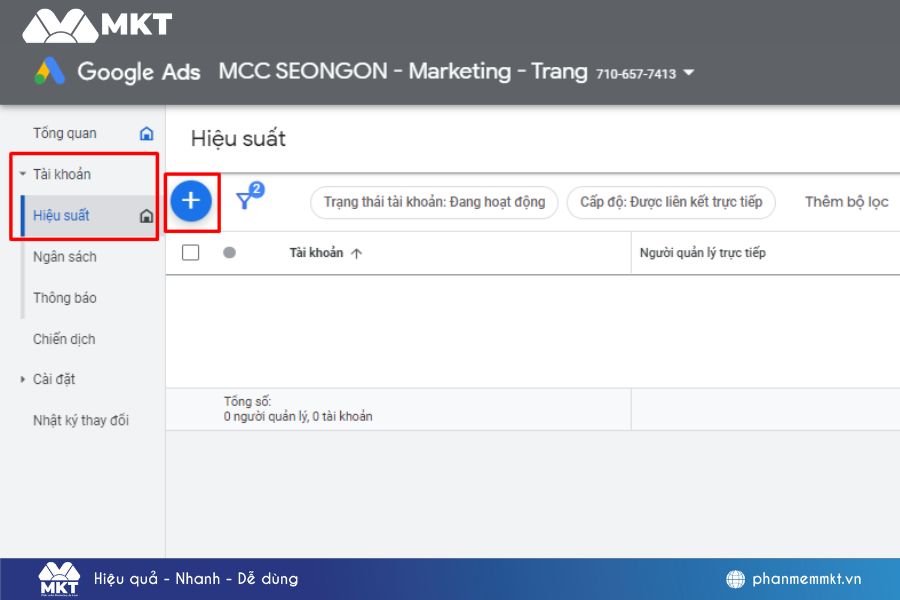Viewport: 900px width, 600px height.
Task: Open Nhật ký thay đổi in sidebar
Action: (x=81, y=420)
